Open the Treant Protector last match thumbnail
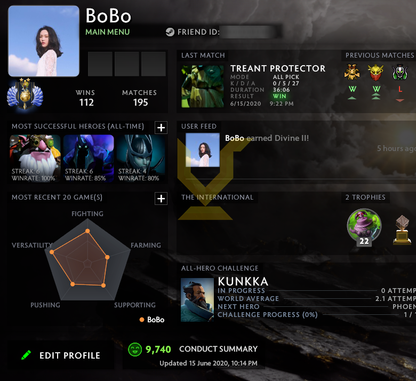 [x=203, y=86]
